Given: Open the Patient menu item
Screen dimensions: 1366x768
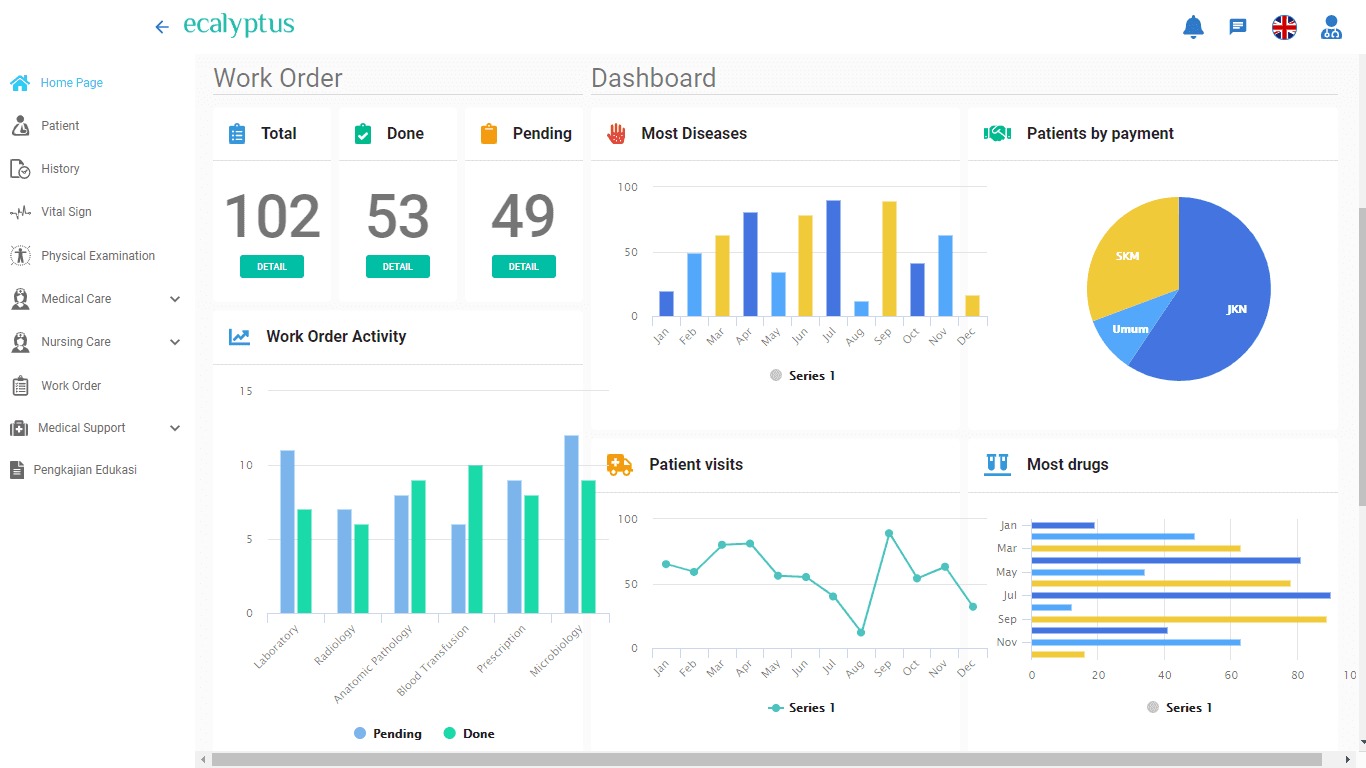Looking at the screenshot, I should click(60, 126).
